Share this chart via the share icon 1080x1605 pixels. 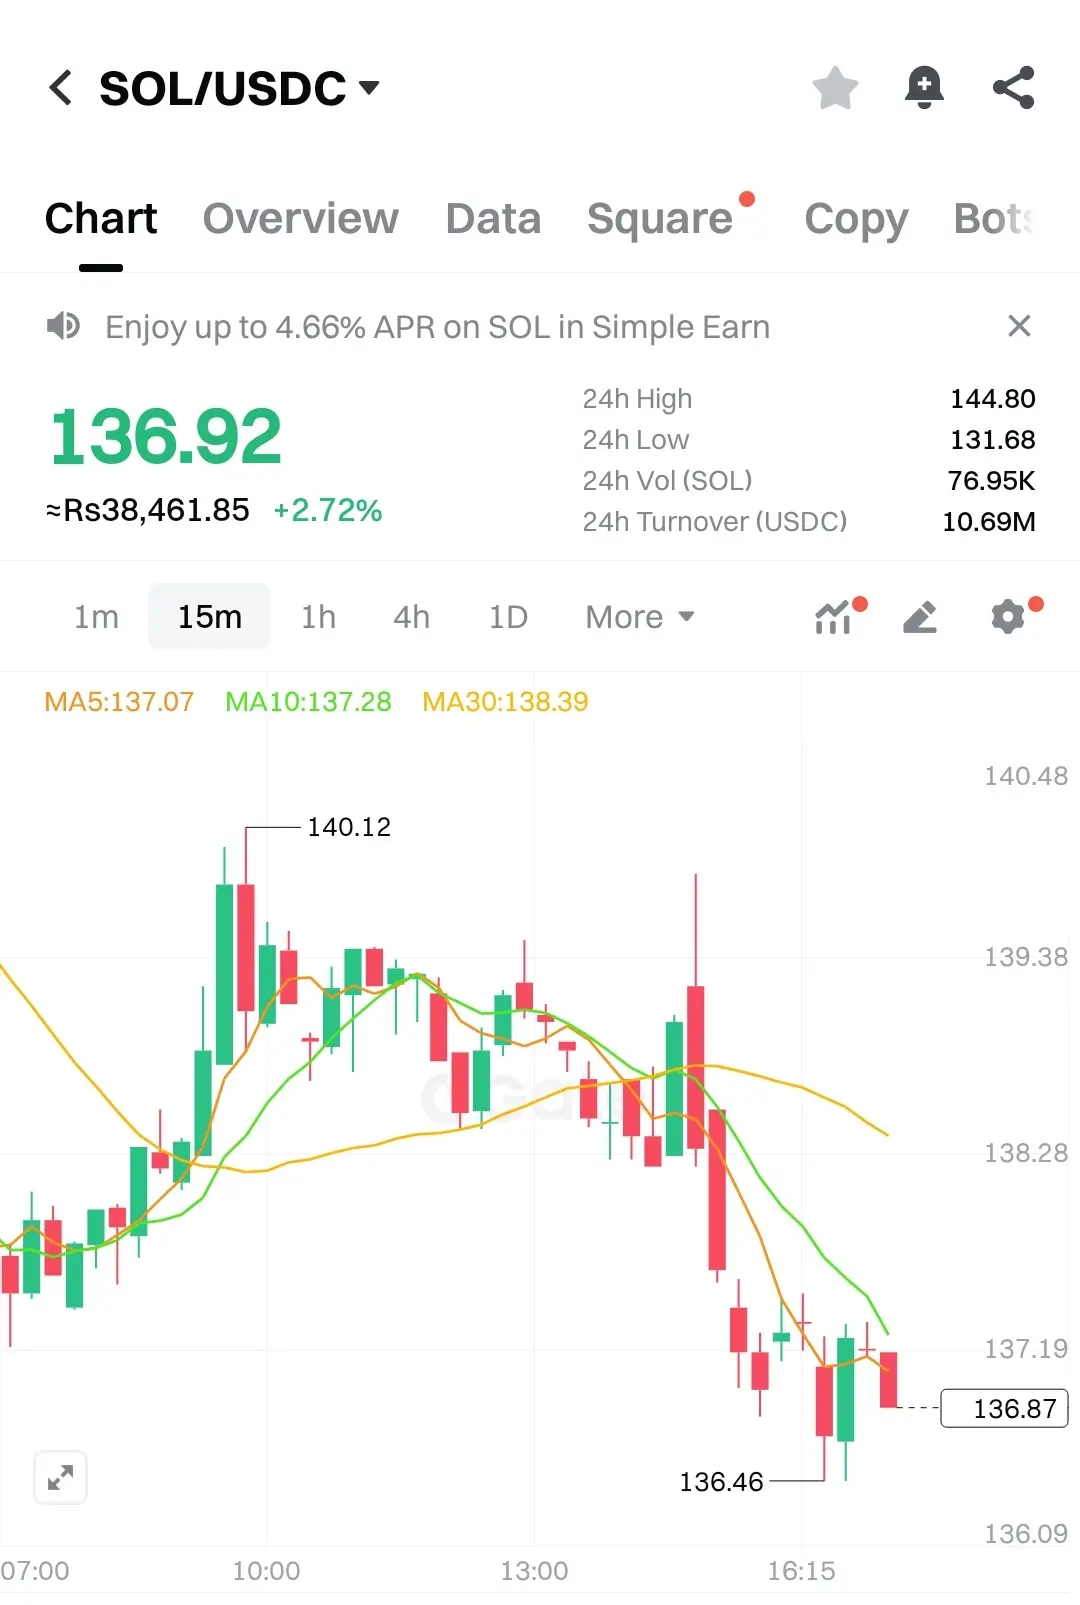point(1013,88)
